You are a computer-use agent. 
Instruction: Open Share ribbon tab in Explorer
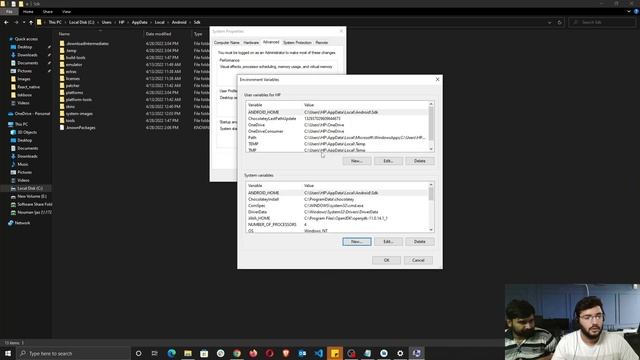pos(48,12)
